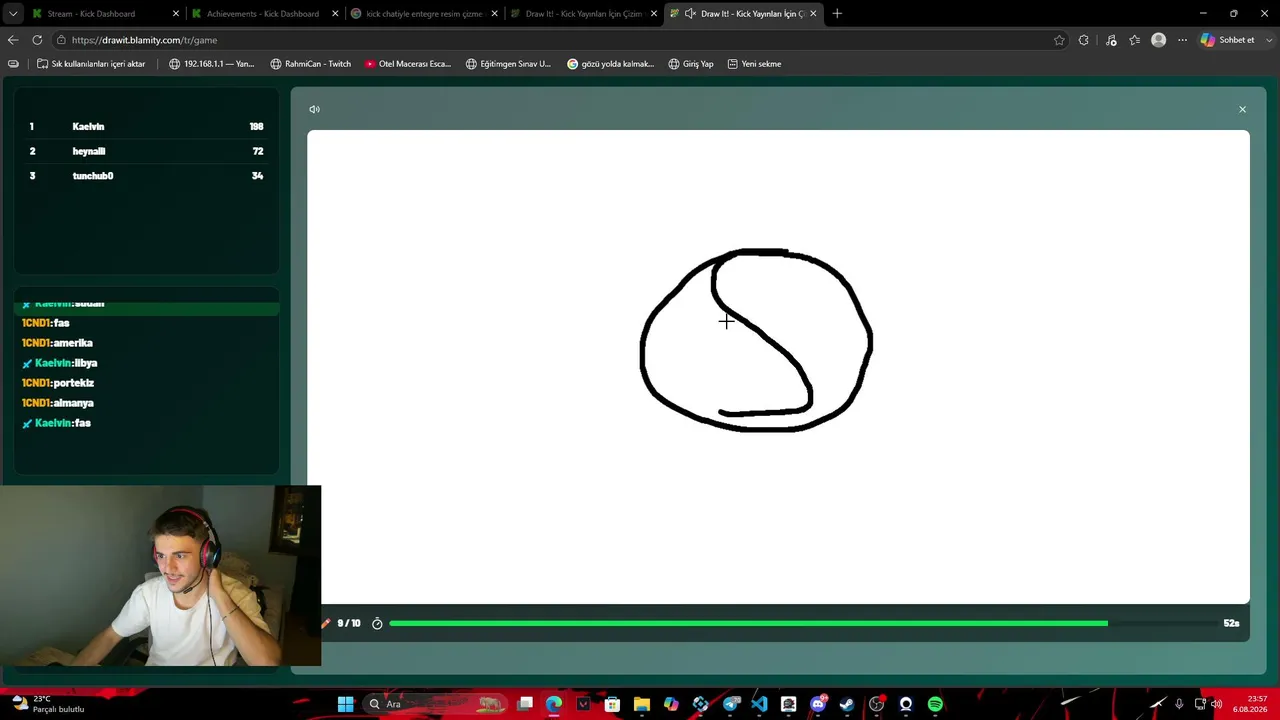Open 'Sık kullanılanları içeri aktar' bookmark
Image resolution: width=1280 pixels, height=720 pixels.
click(x=91, y=64)
